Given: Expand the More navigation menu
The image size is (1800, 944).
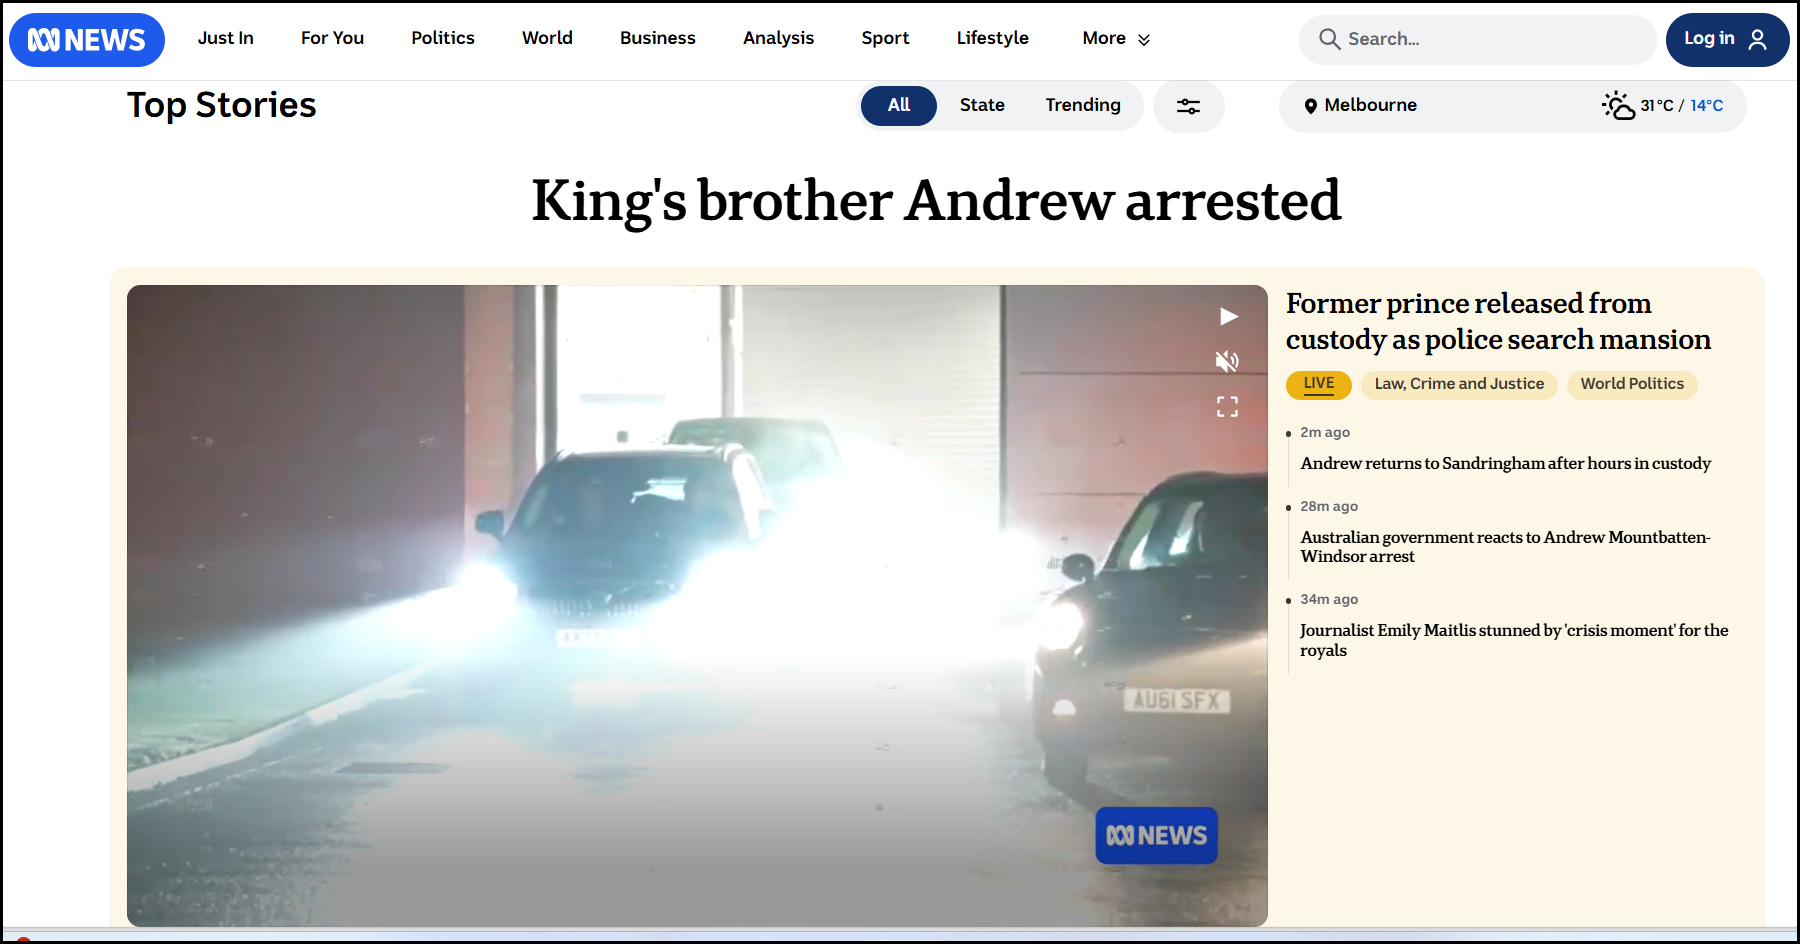Looking at the screenshot, I should point(1115,38).
